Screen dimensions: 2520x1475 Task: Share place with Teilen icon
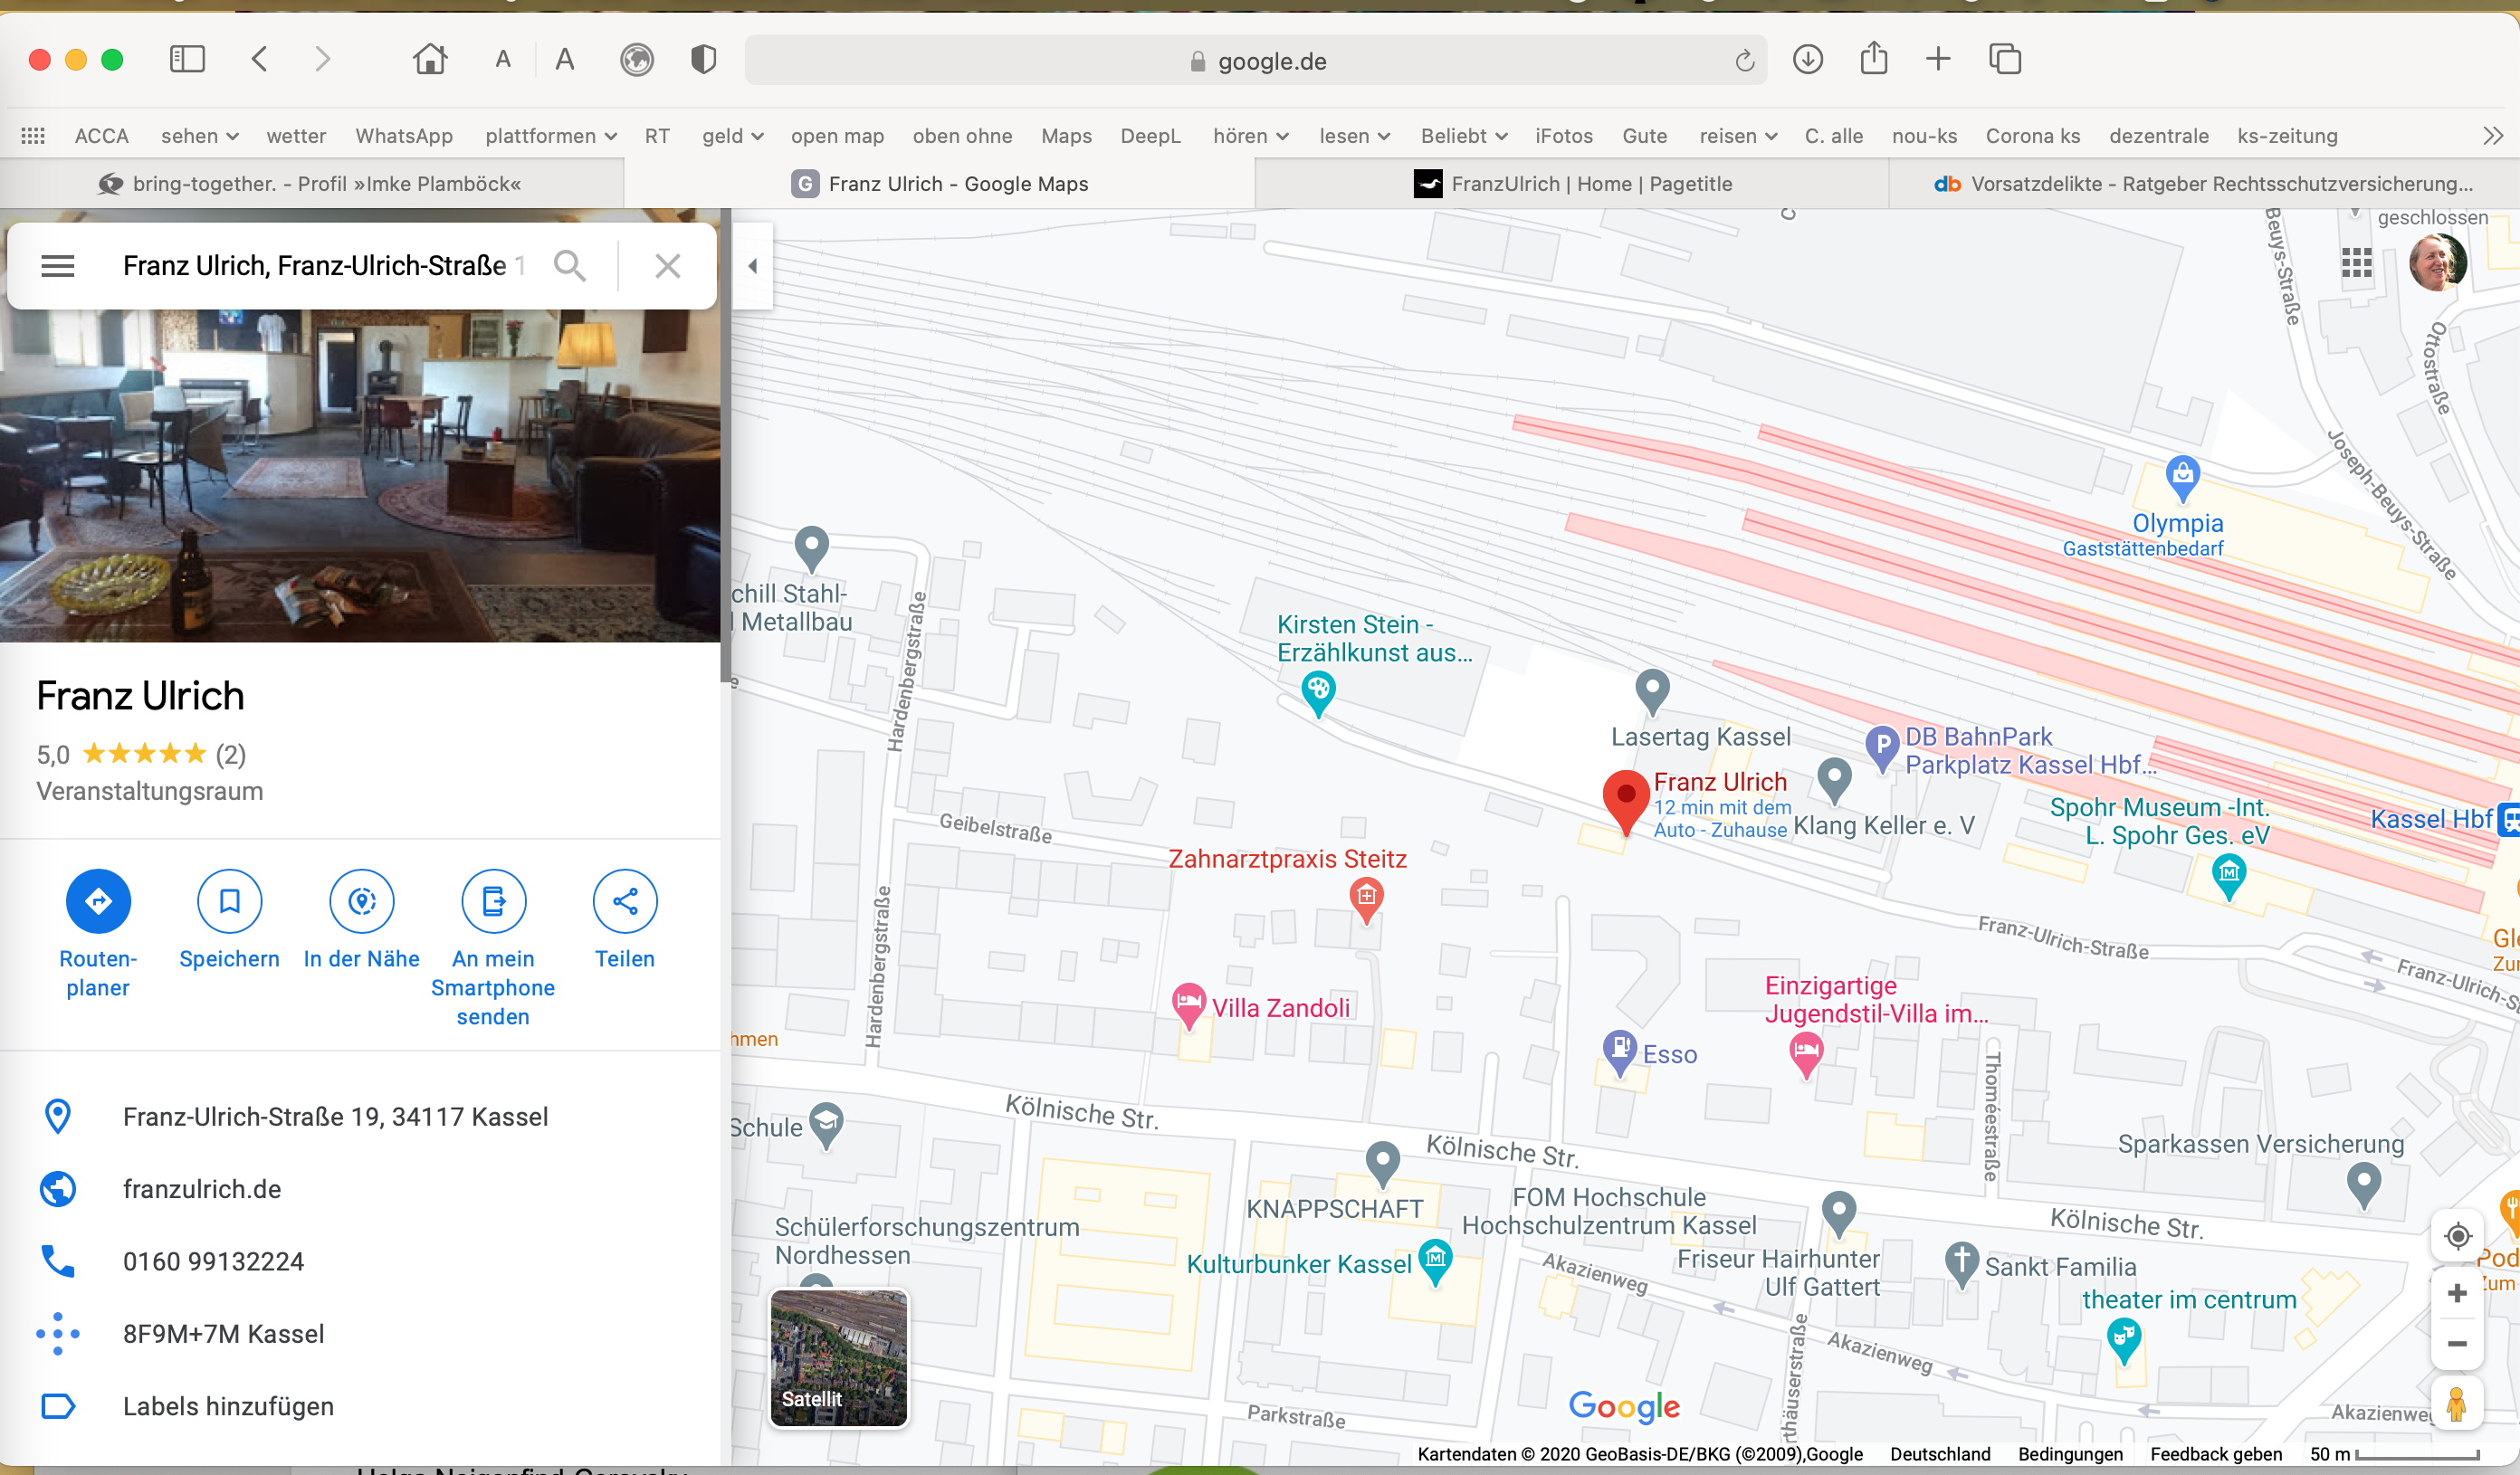point(625,902)
